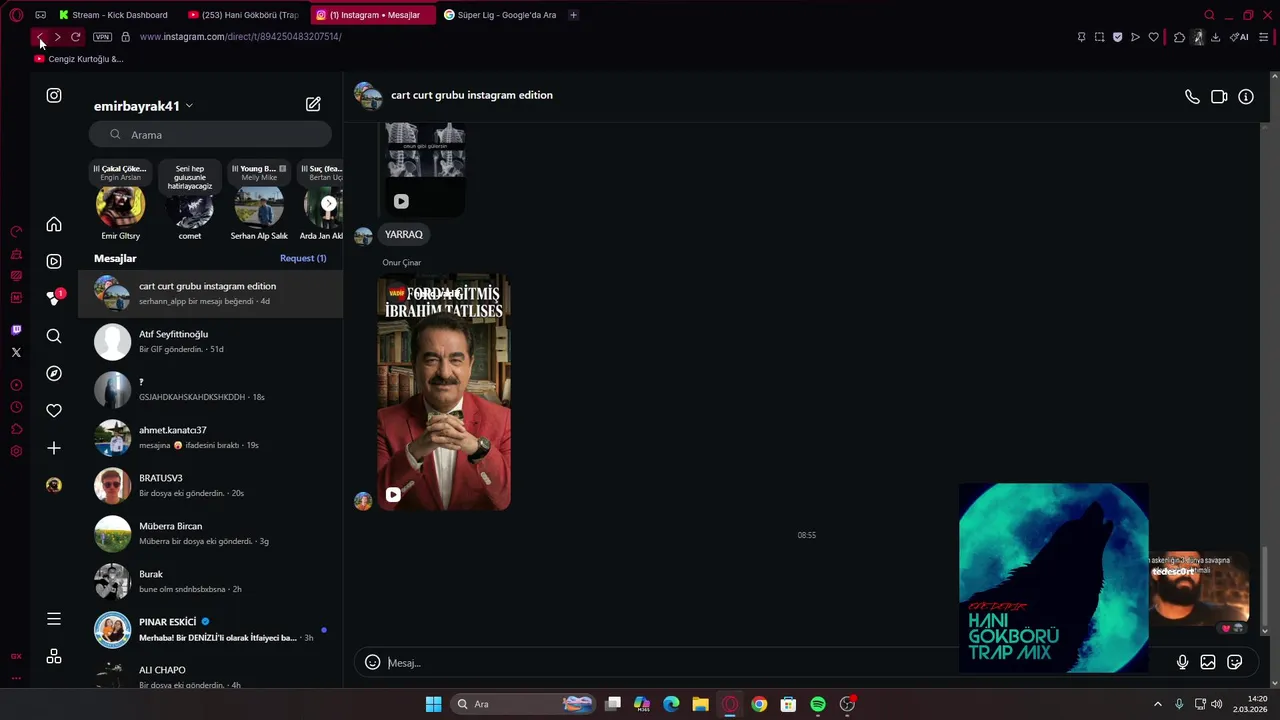Image resolution: width=1280 pixels, height=720 pixels.
Task: Switch to Süper Lig Google tab
Action: pyautogui.click(x=500, y=15)
